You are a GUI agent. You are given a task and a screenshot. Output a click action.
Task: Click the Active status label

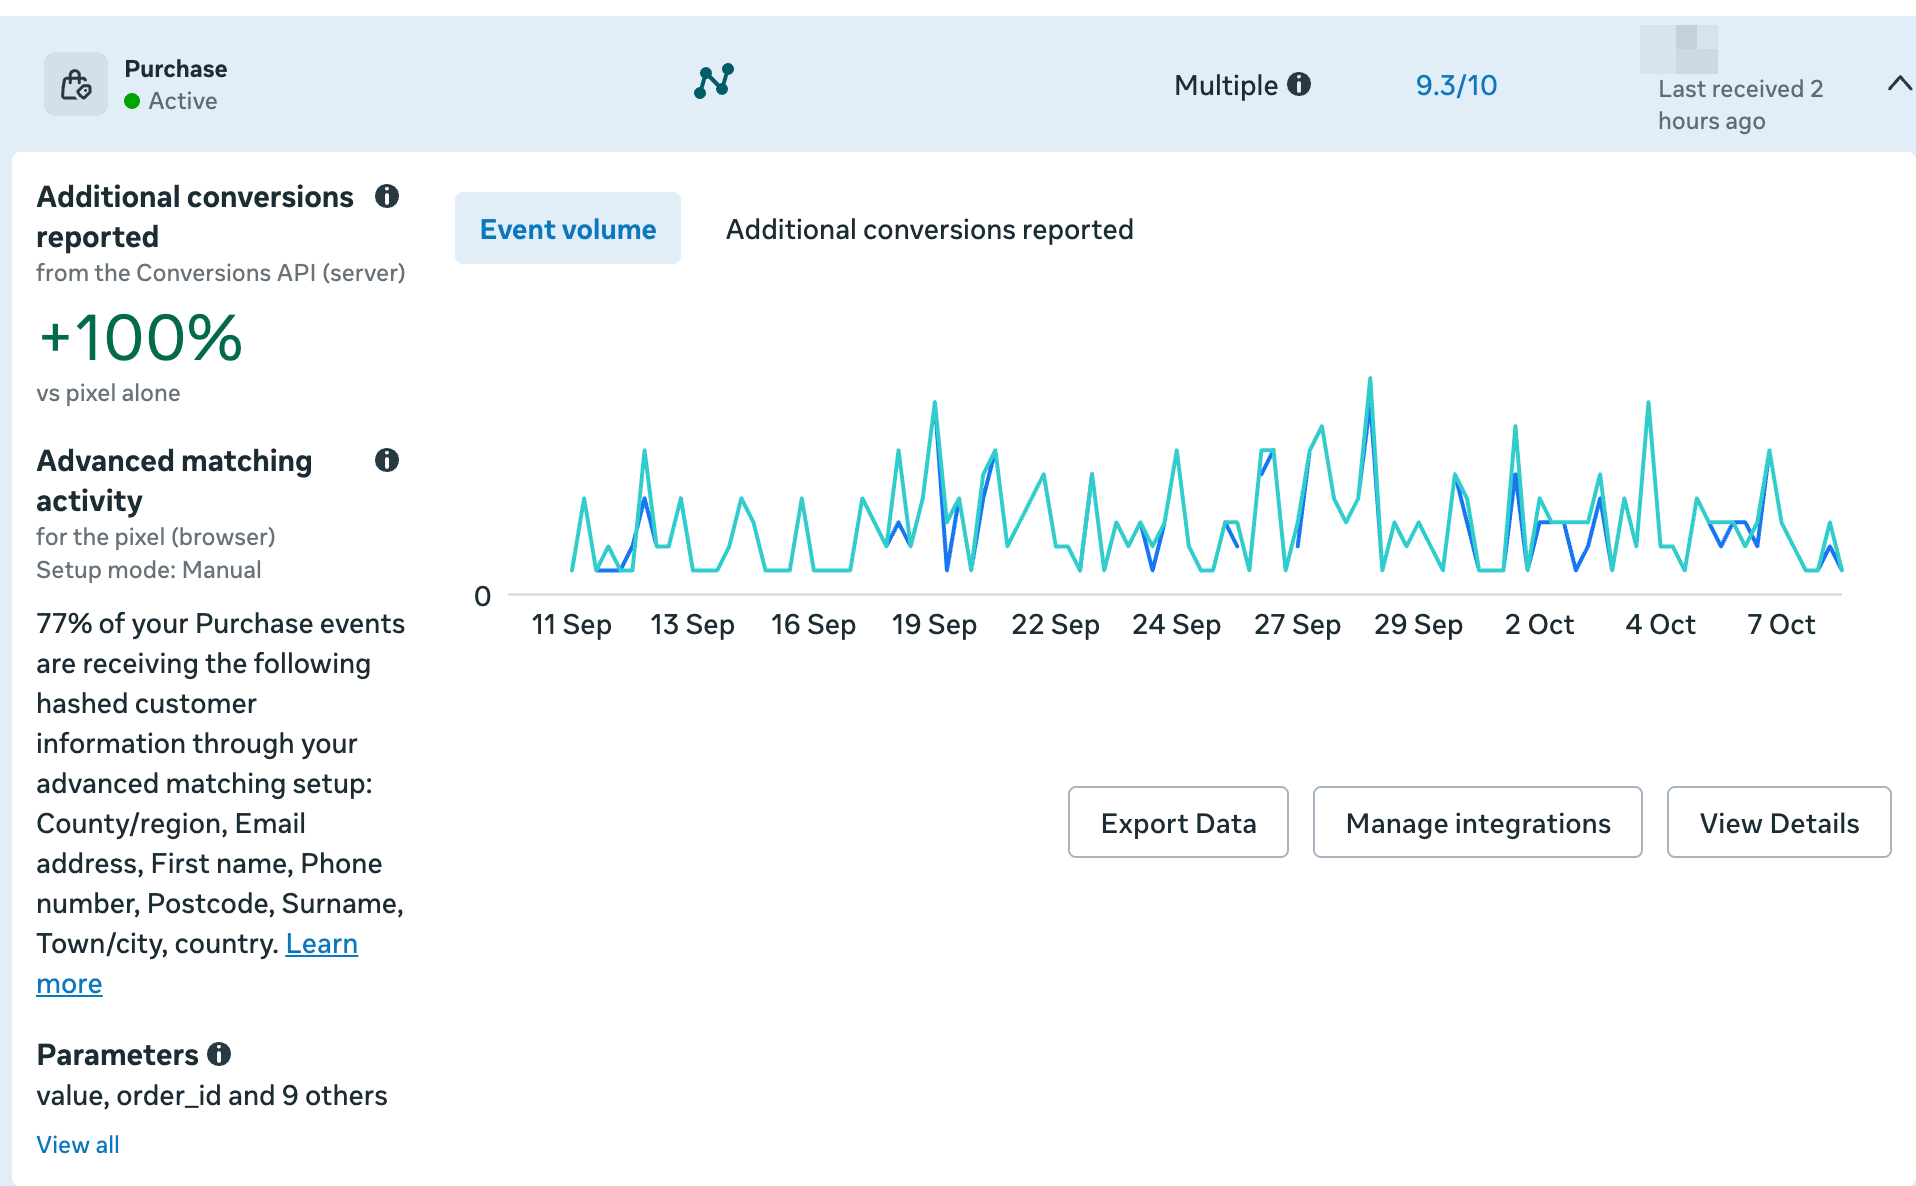click(x=183, y=101)
